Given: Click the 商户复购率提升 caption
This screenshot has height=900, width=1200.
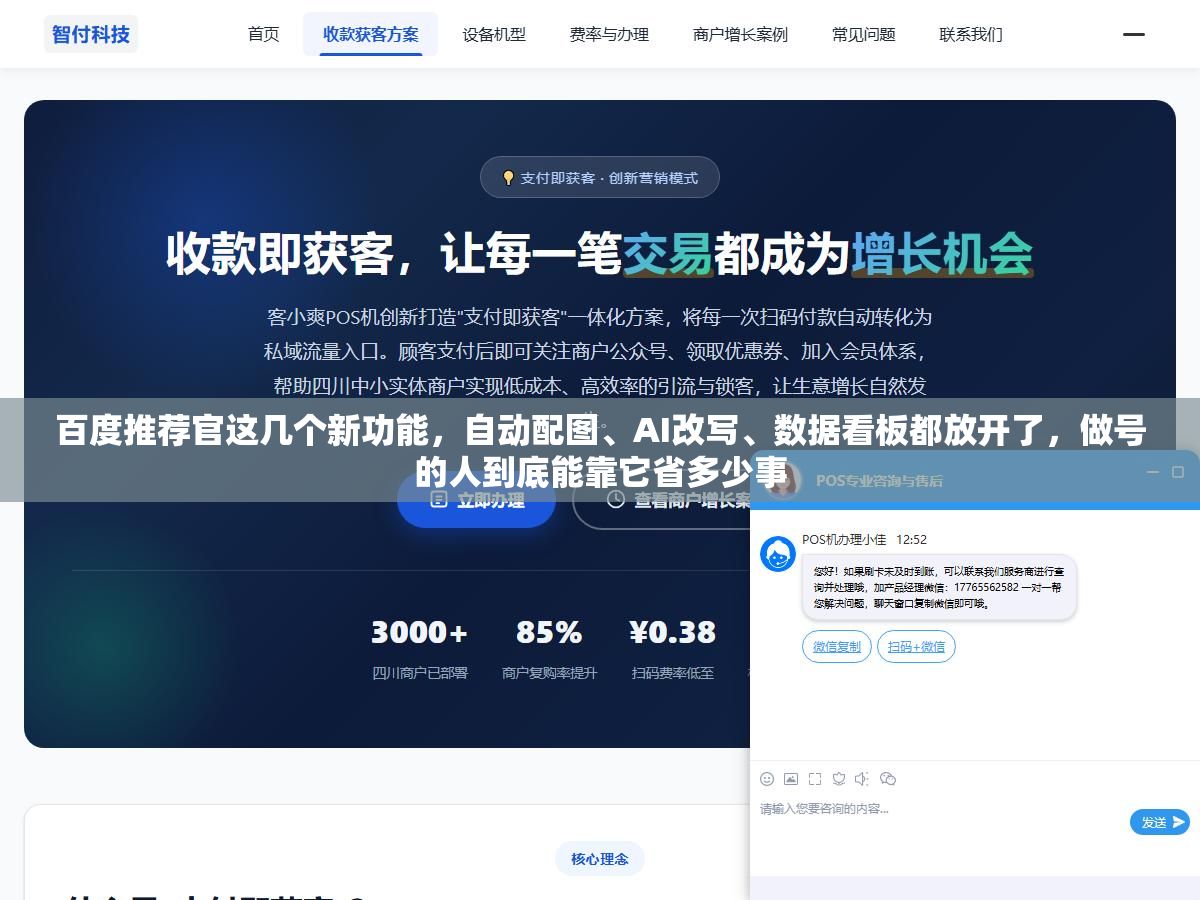Looking at the screenshot, I should click(549, 673).
